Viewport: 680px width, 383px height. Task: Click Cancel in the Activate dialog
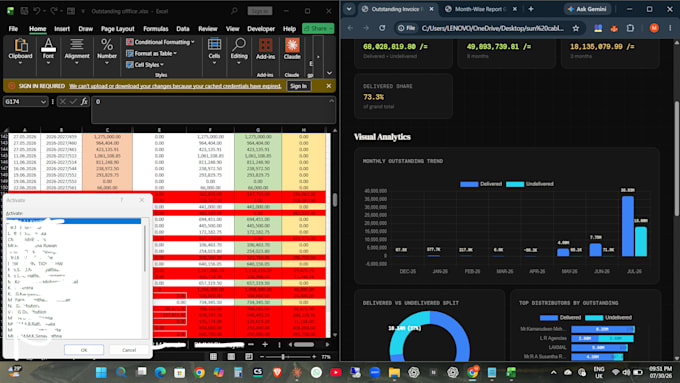129,350
